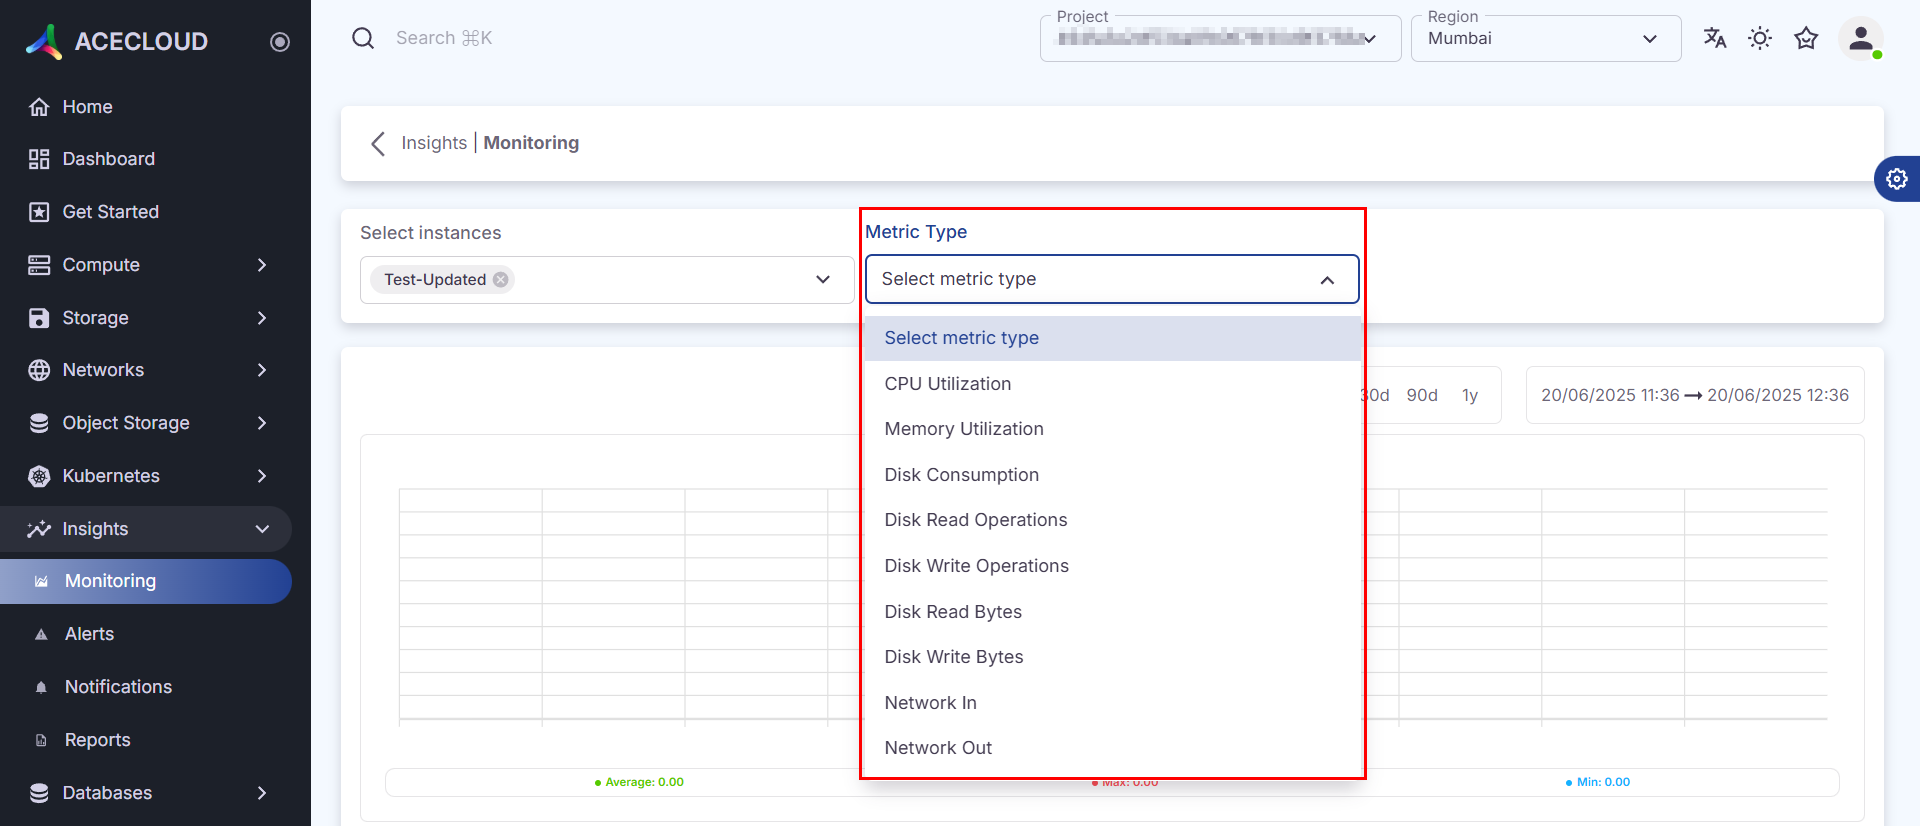Viewport: 1920px width, 826px height.
Task: Open the user profile avatar
Action: pos(1860,39)
